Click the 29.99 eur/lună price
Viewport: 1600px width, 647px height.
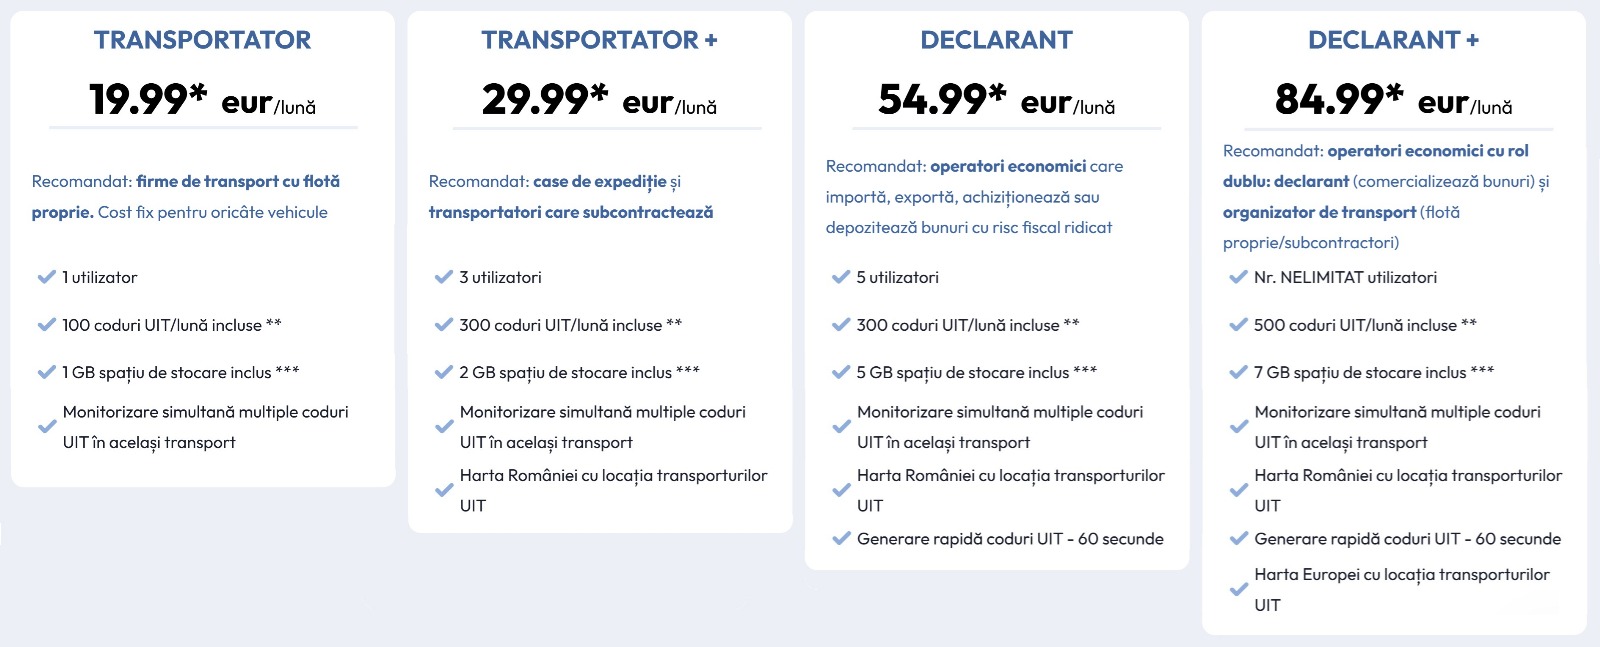[599, 99]
